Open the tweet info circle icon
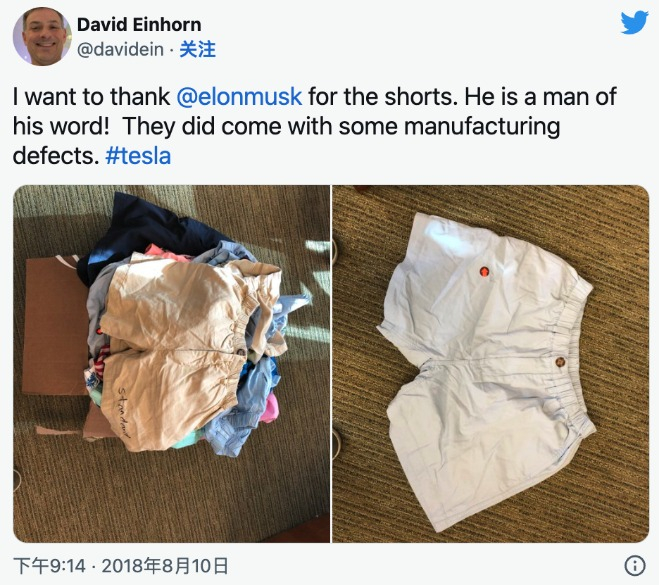659x585 pixels. tap(635, 565)
